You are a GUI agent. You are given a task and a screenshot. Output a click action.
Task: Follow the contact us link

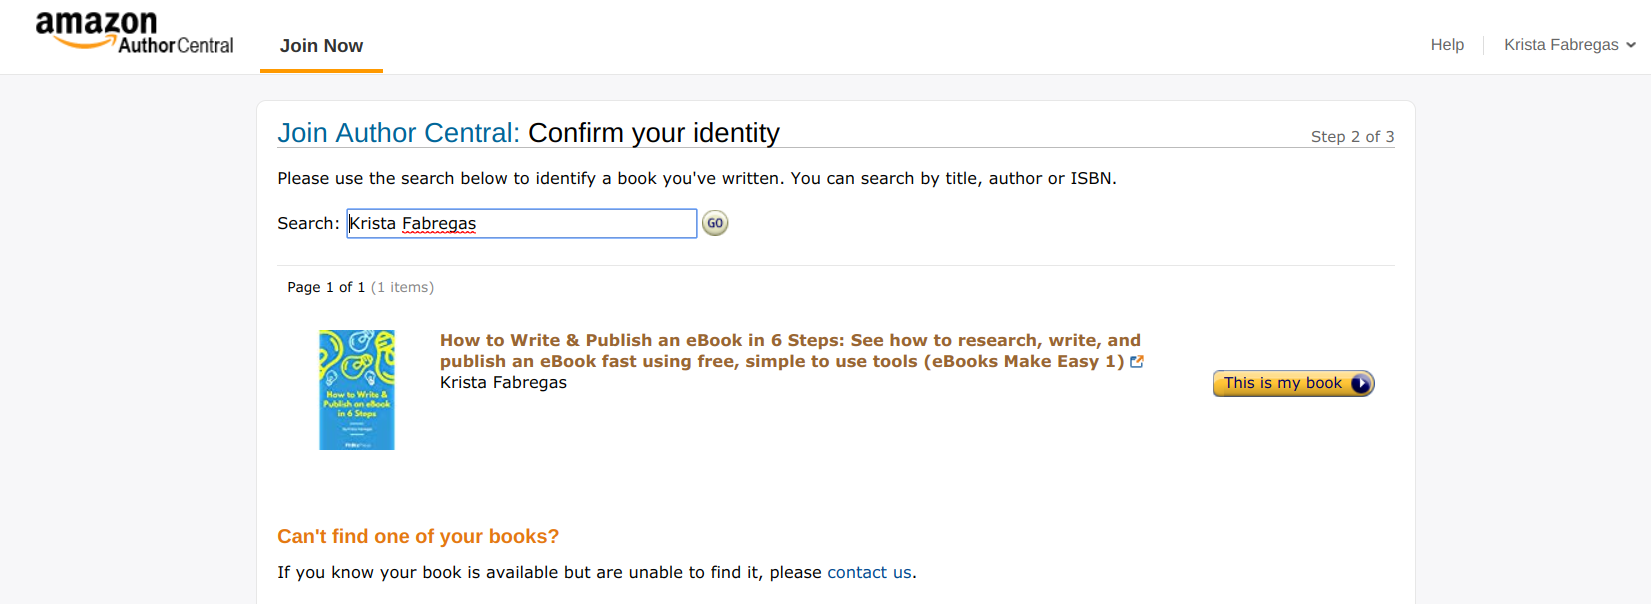tap(869, 573)
